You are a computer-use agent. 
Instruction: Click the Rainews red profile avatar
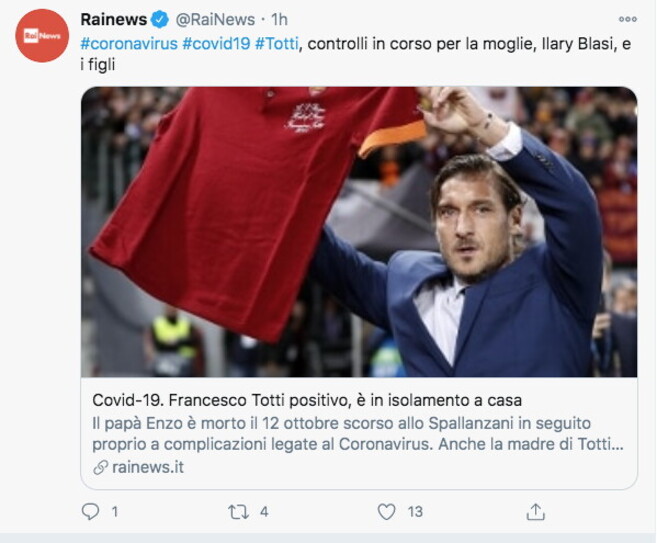42,36
